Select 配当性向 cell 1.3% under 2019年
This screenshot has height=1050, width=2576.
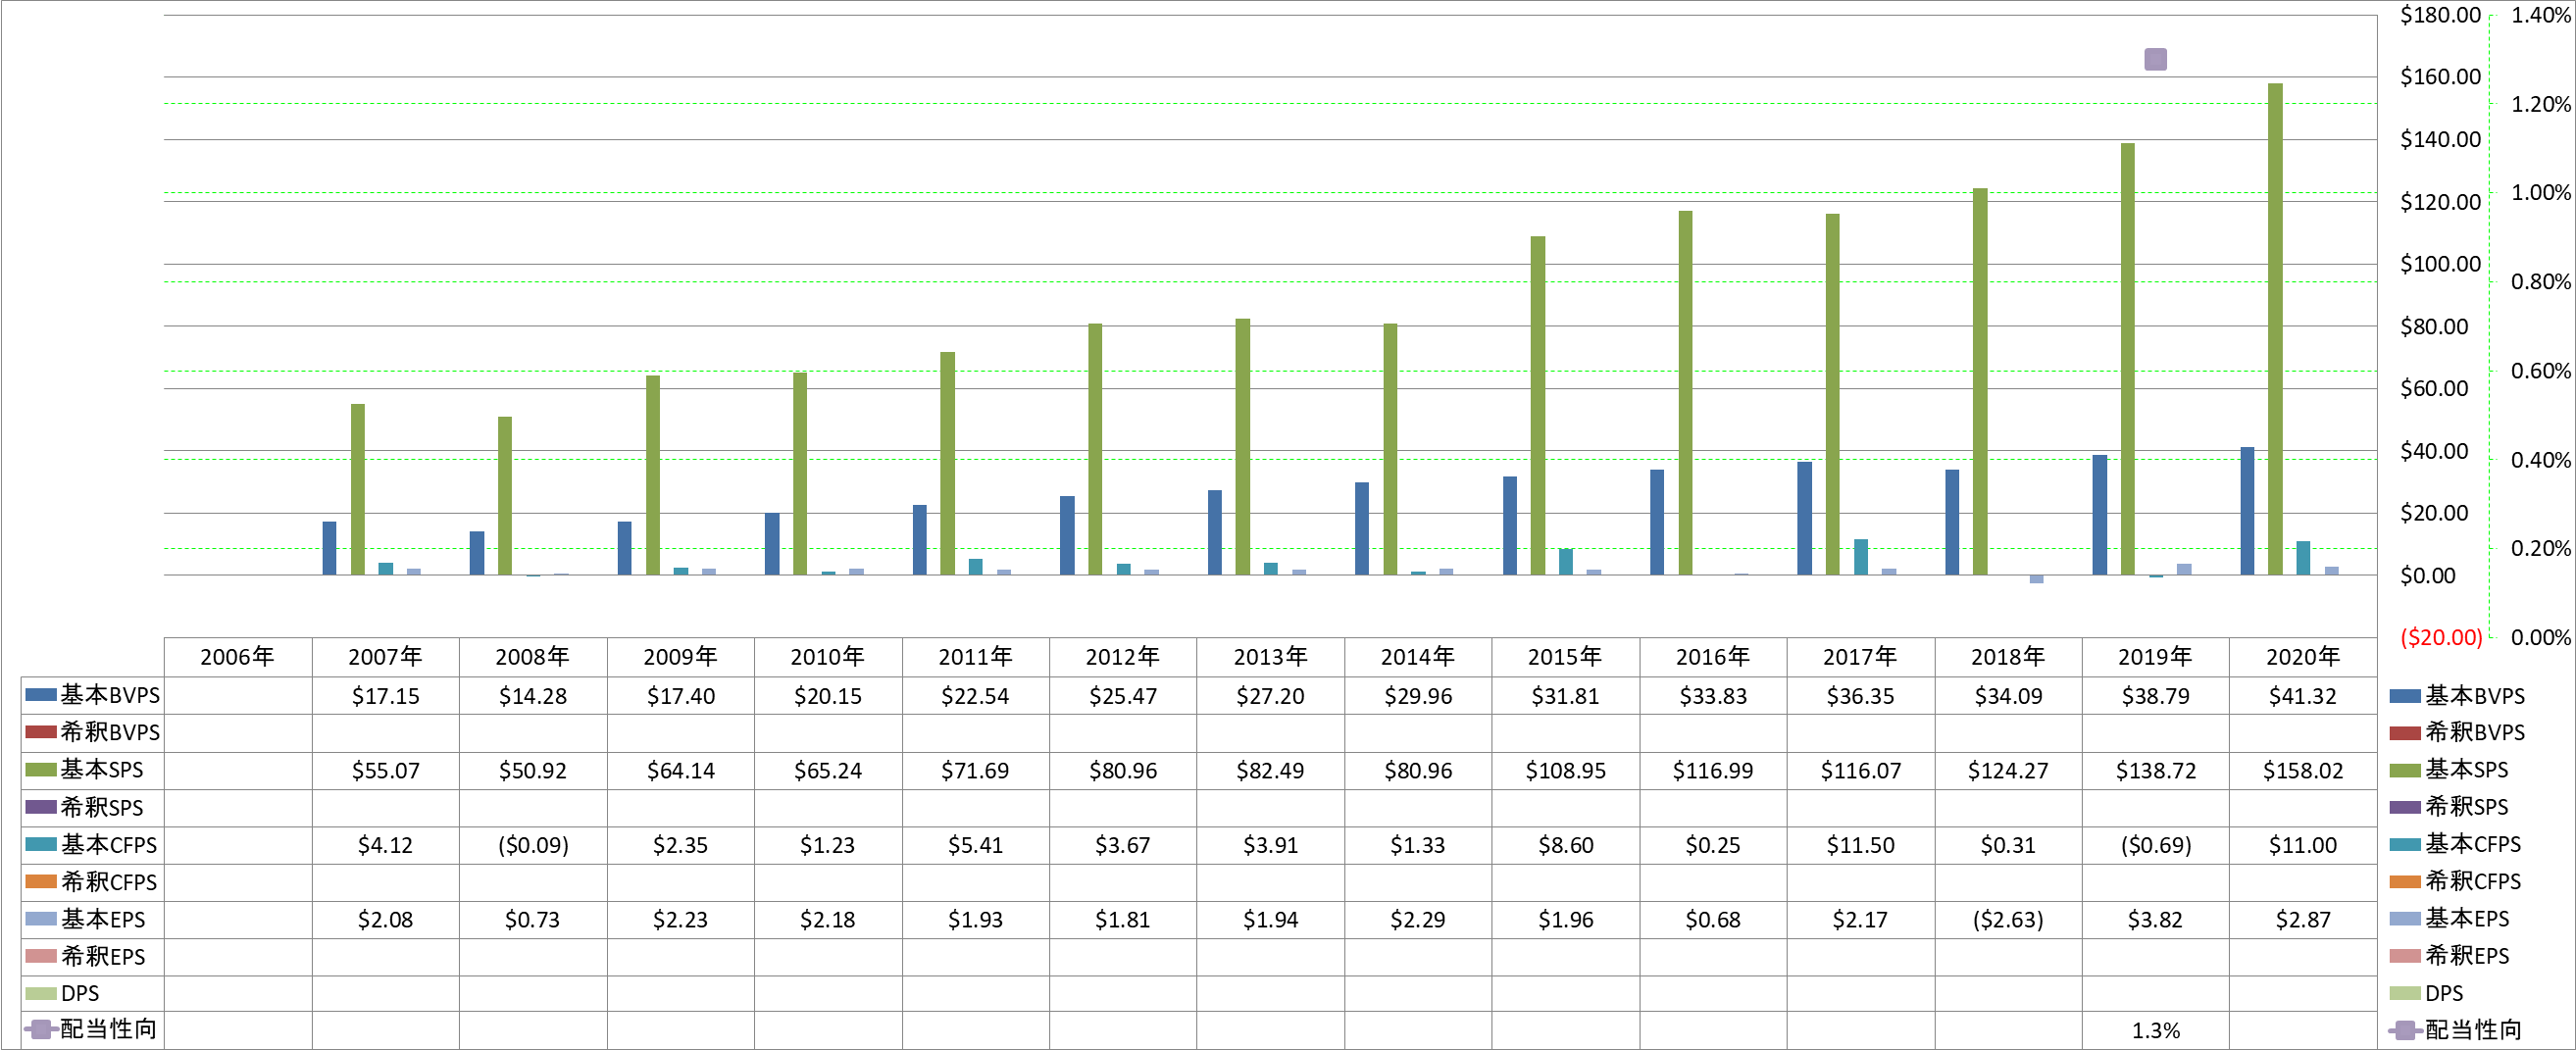(2155, 1031)
